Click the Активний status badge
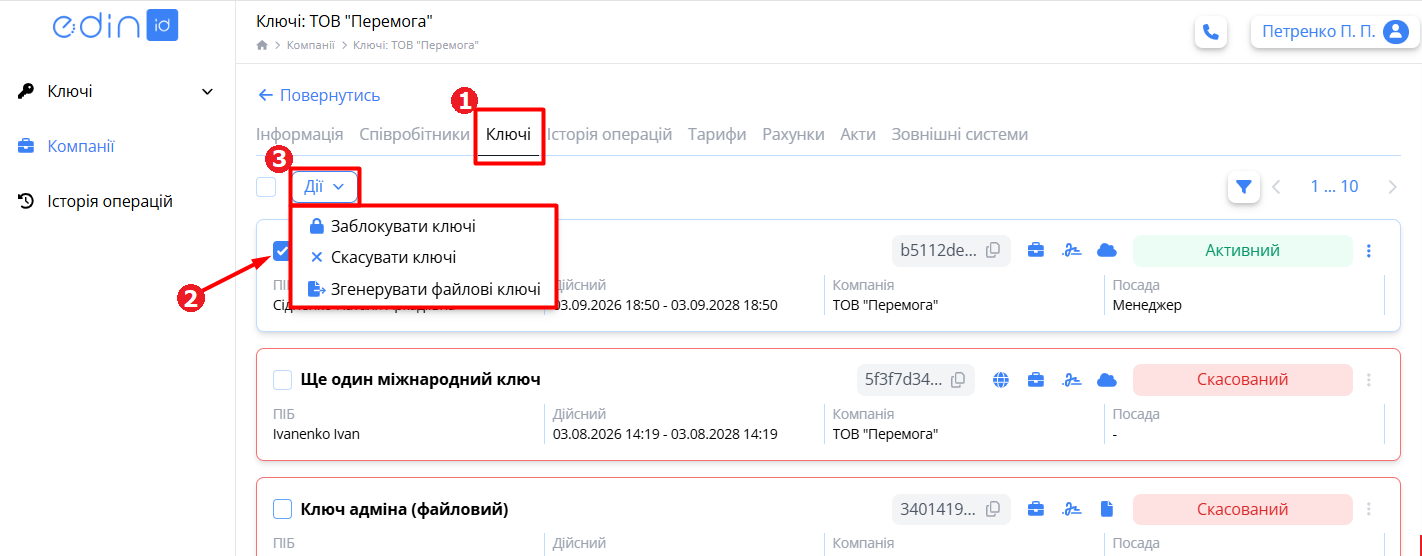 pyautogui.click(x=1242, y=250)
